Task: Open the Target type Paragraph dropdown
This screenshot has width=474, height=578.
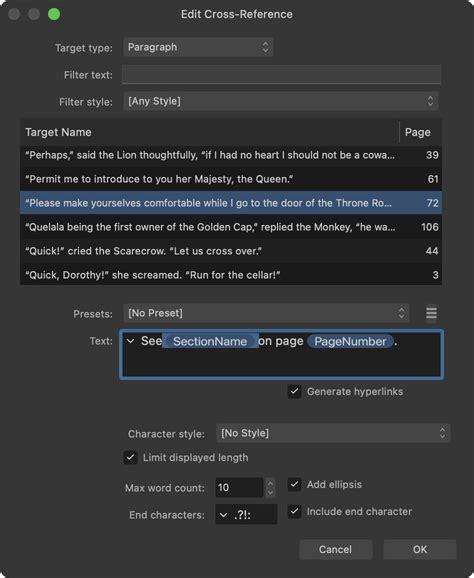Action: pyautogui.click(x=198, y=47)
